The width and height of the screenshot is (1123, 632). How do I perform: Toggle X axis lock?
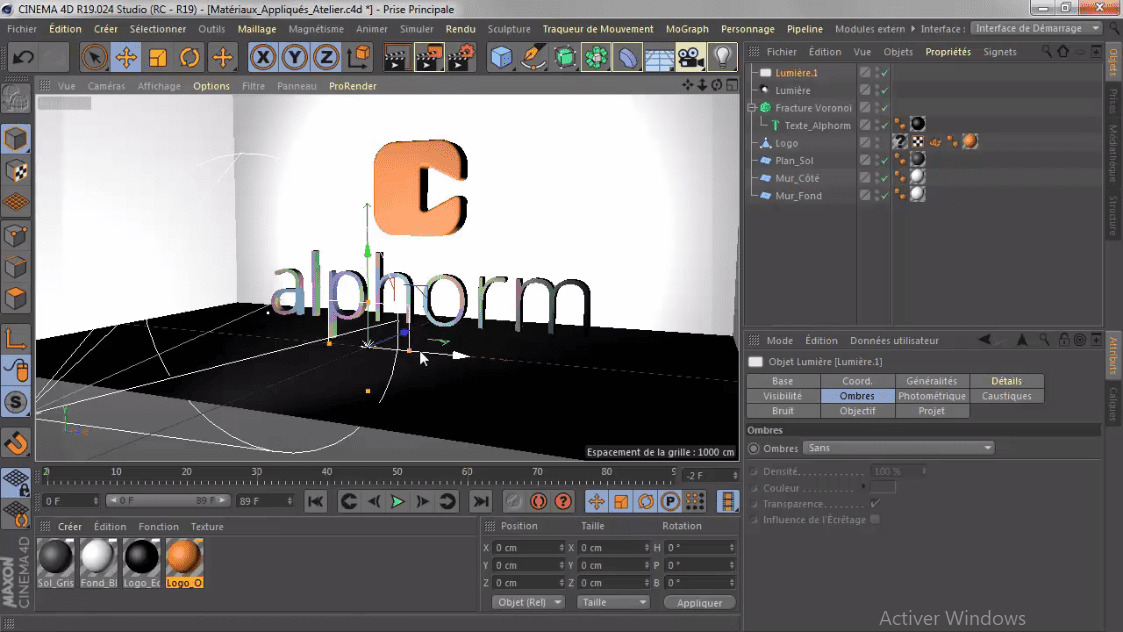click(x=263, y=57)
